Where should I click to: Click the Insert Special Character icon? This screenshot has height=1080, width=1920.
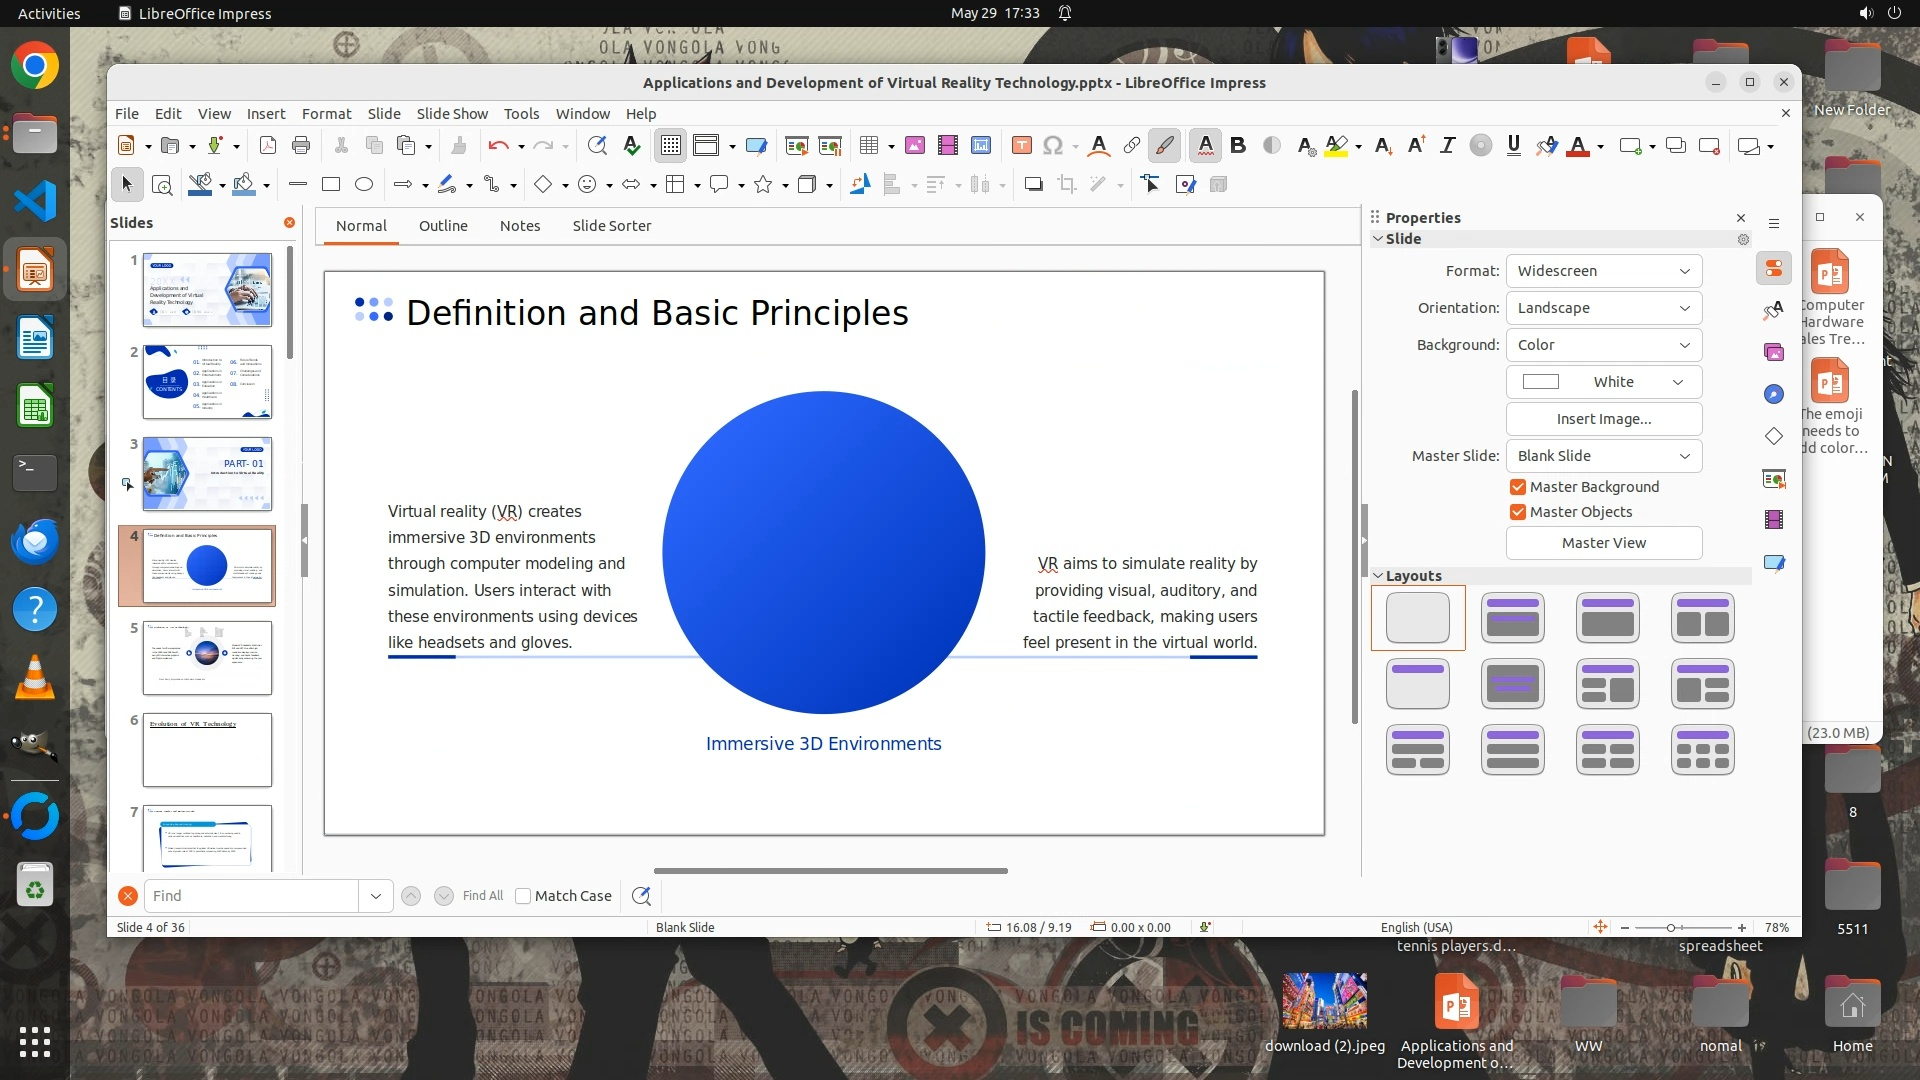tap(1052, 146)
